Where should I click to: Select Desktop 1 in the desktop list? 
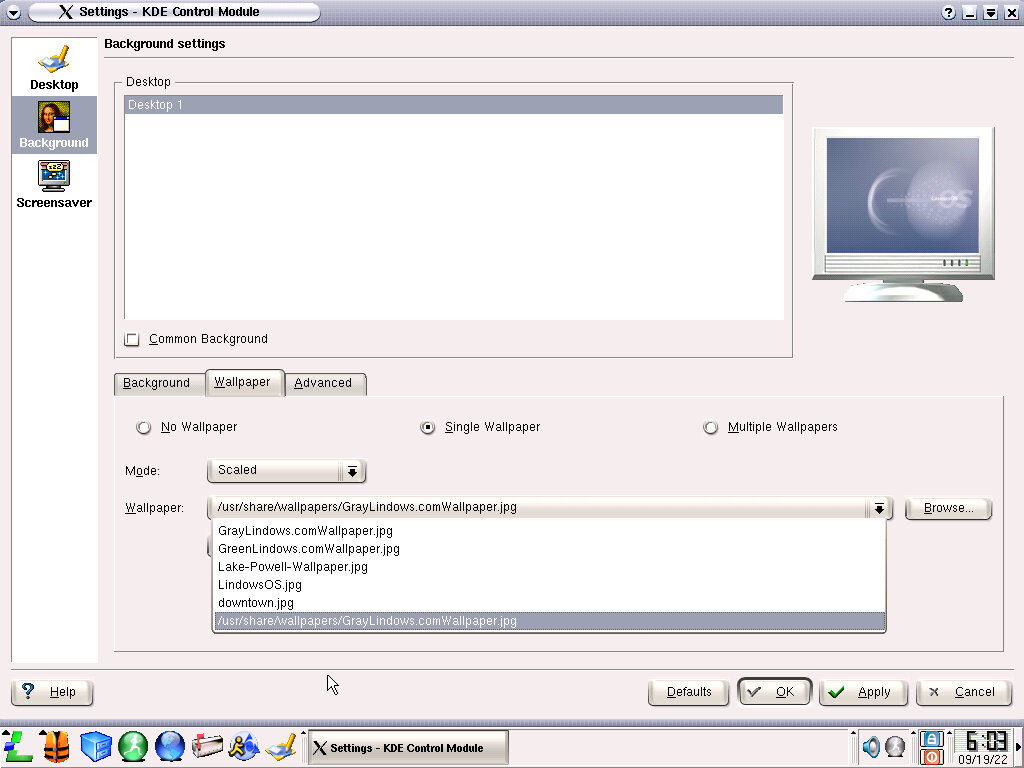tap(453, 105)
